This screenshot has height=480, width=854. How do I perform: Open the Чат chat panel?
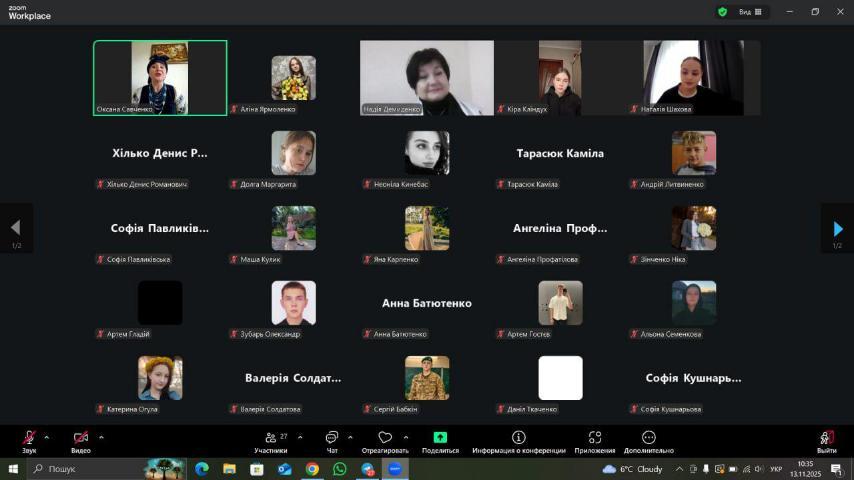[x=332, y=438]
